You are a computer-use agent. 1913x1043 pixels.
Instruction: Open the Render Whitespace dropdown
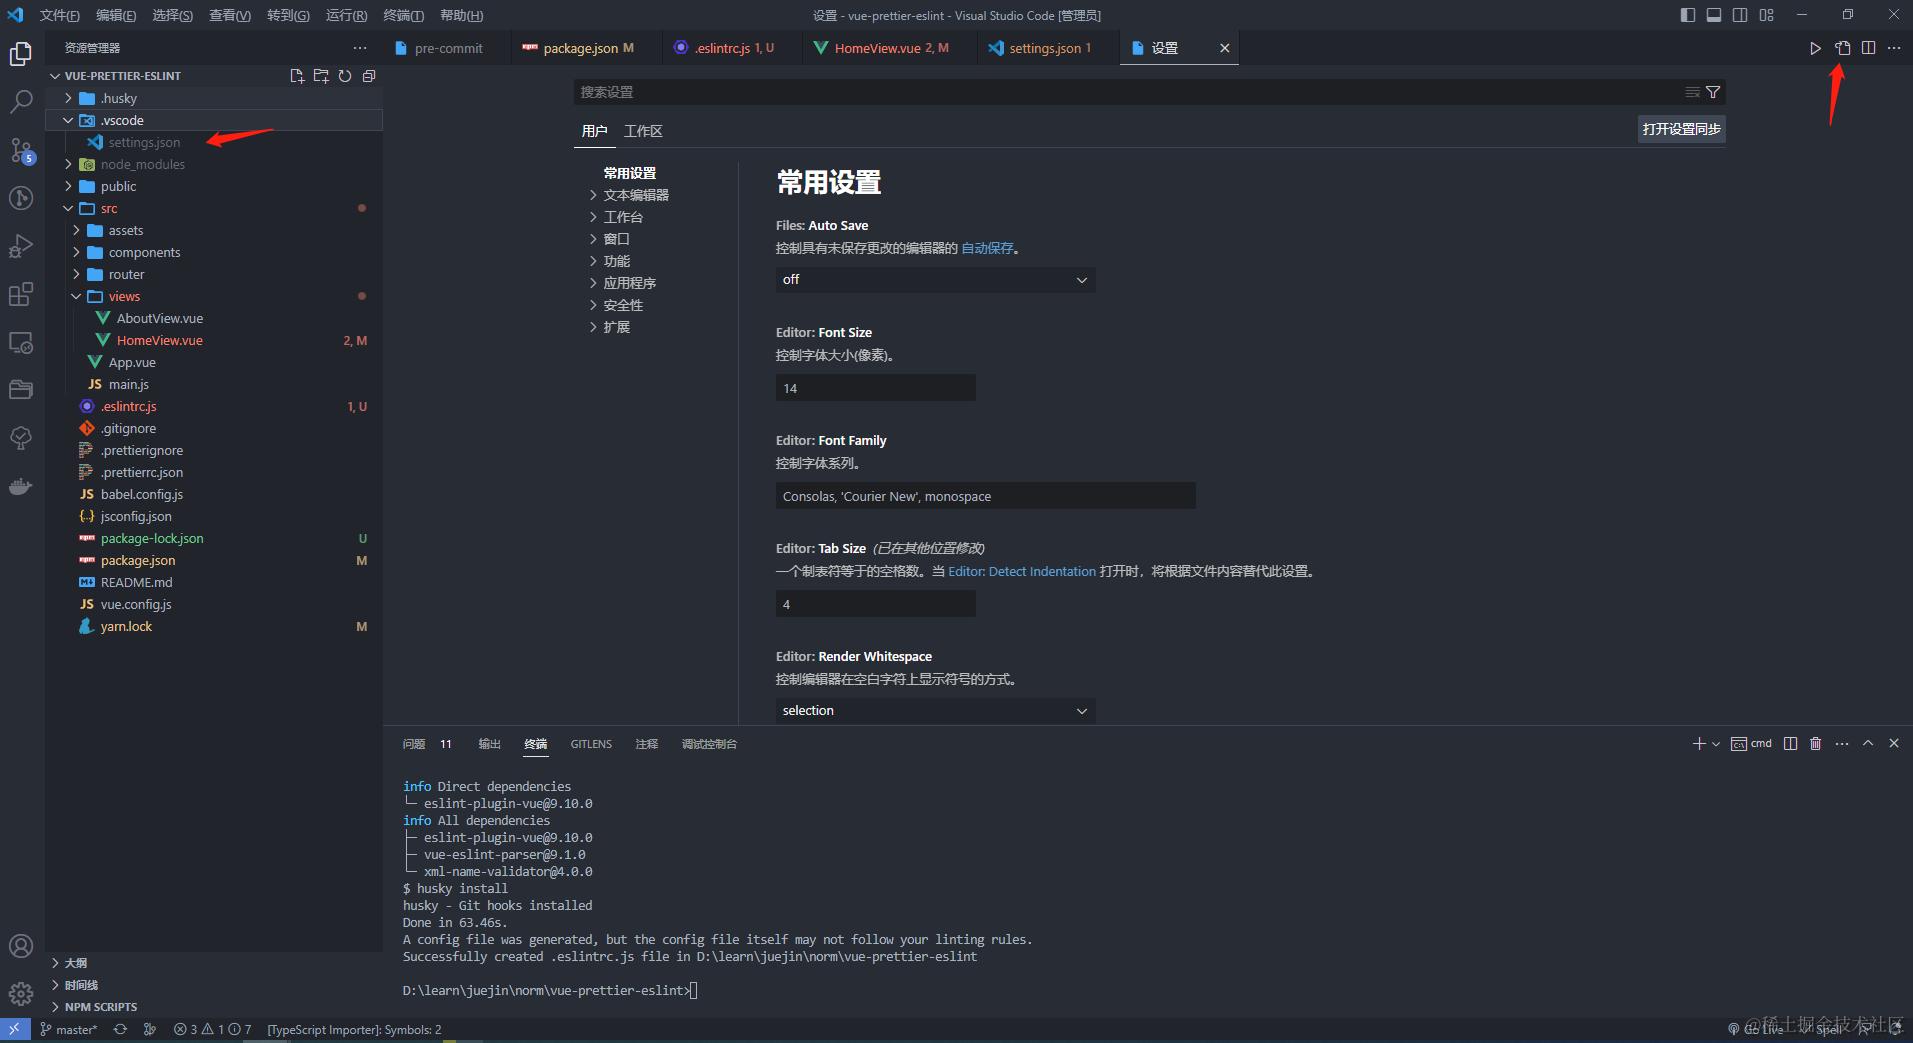(x=935, y=711)
